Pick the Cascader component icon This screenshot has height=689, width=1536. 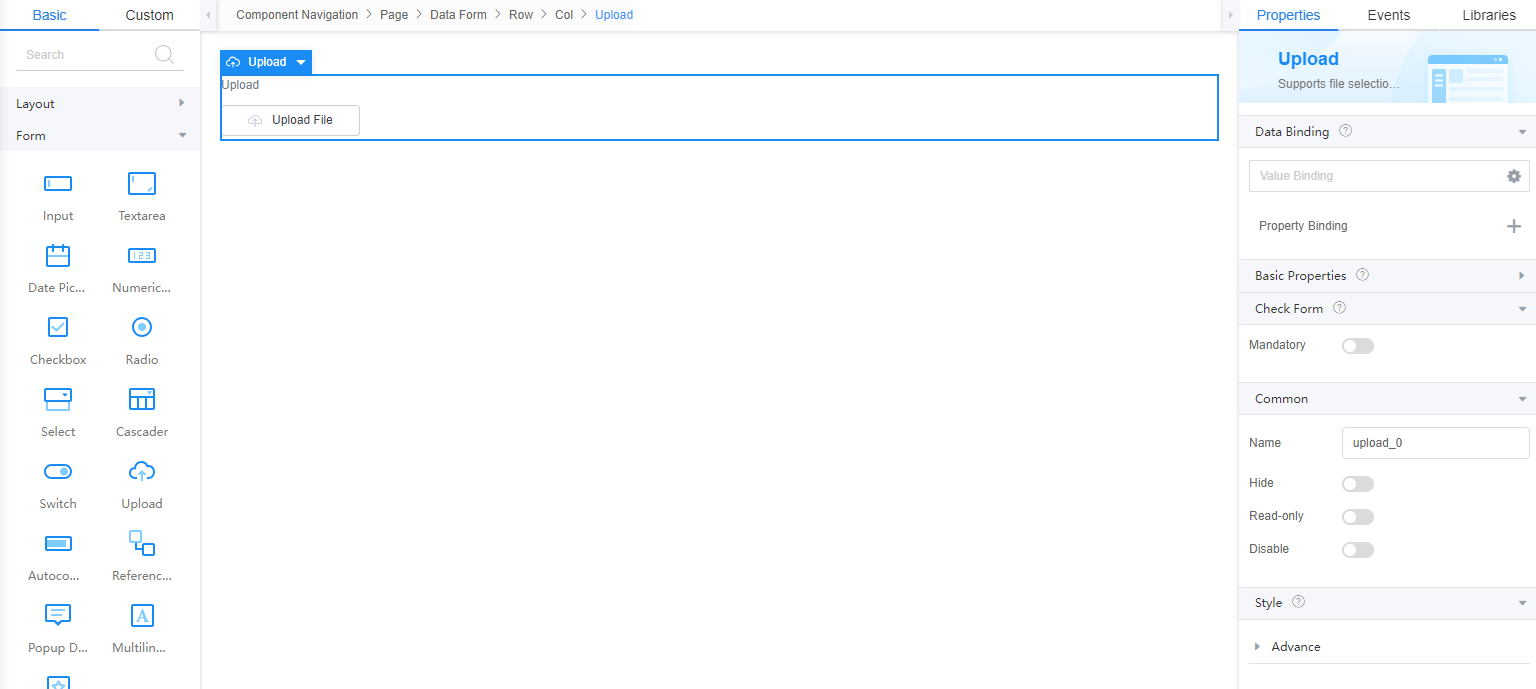142,399
